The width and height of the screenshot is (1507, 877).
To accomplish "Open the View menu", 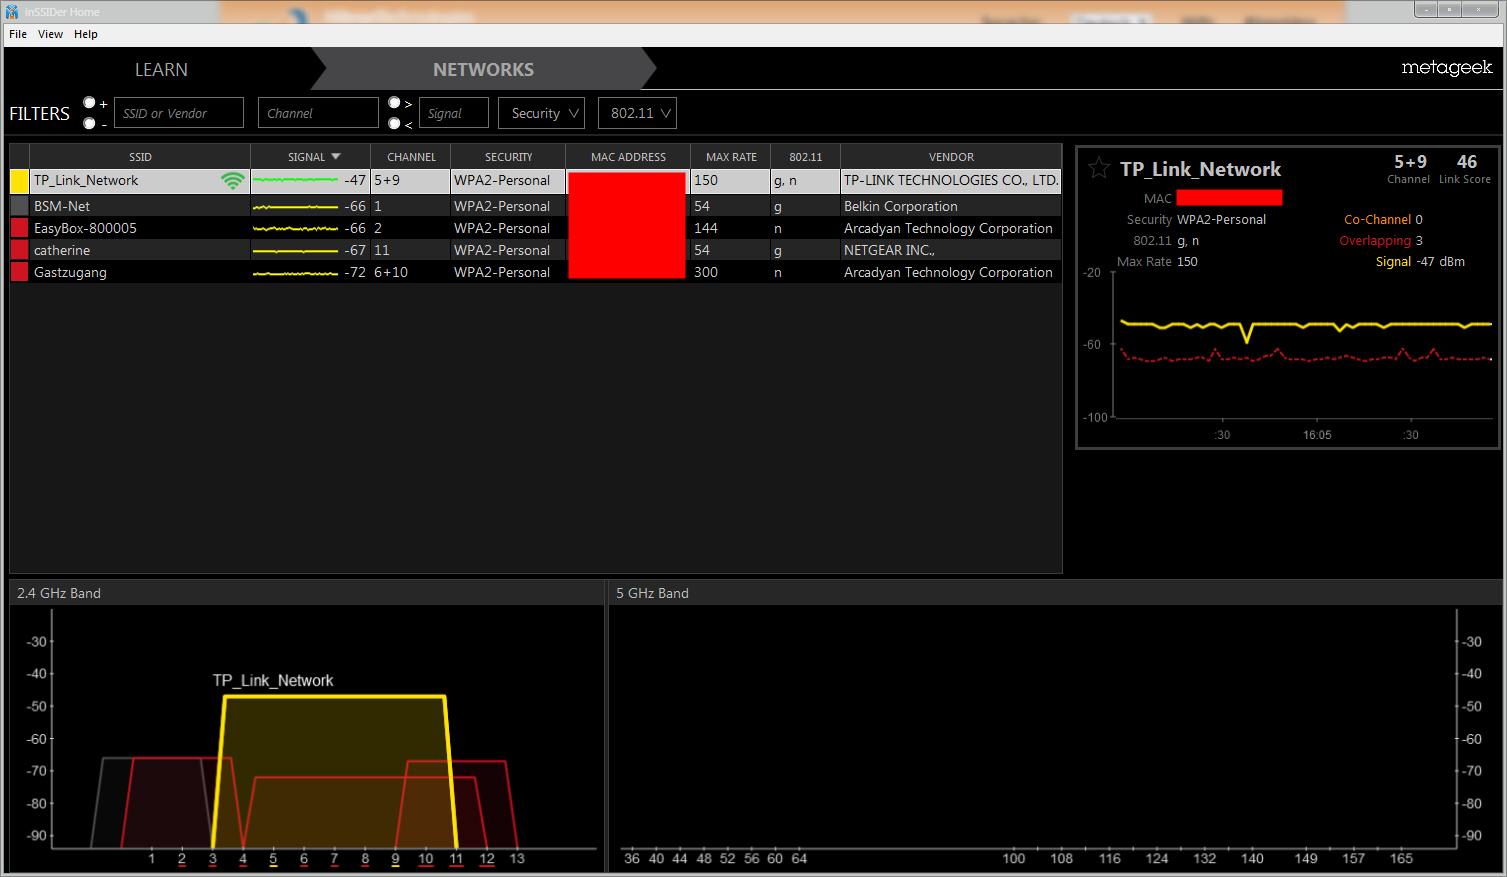I will click(50, 34).
